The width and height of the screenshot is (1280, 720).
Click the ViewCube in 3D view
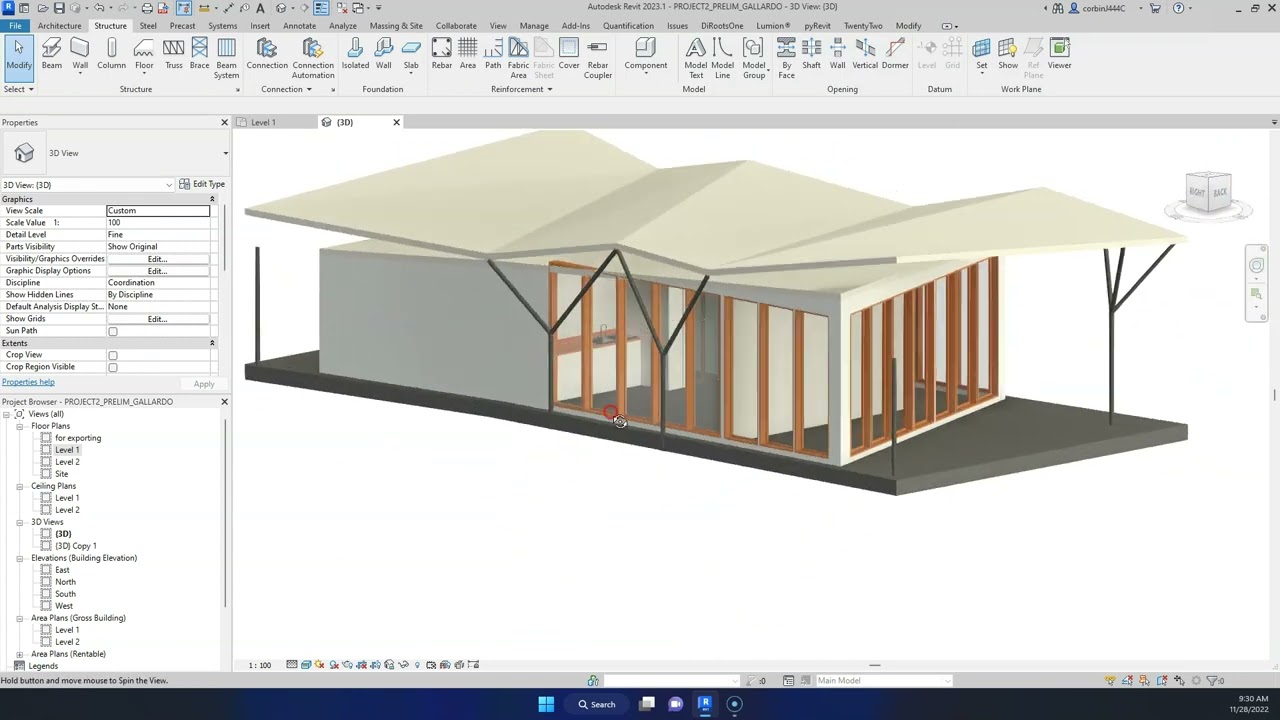[x=1208, y=192]
